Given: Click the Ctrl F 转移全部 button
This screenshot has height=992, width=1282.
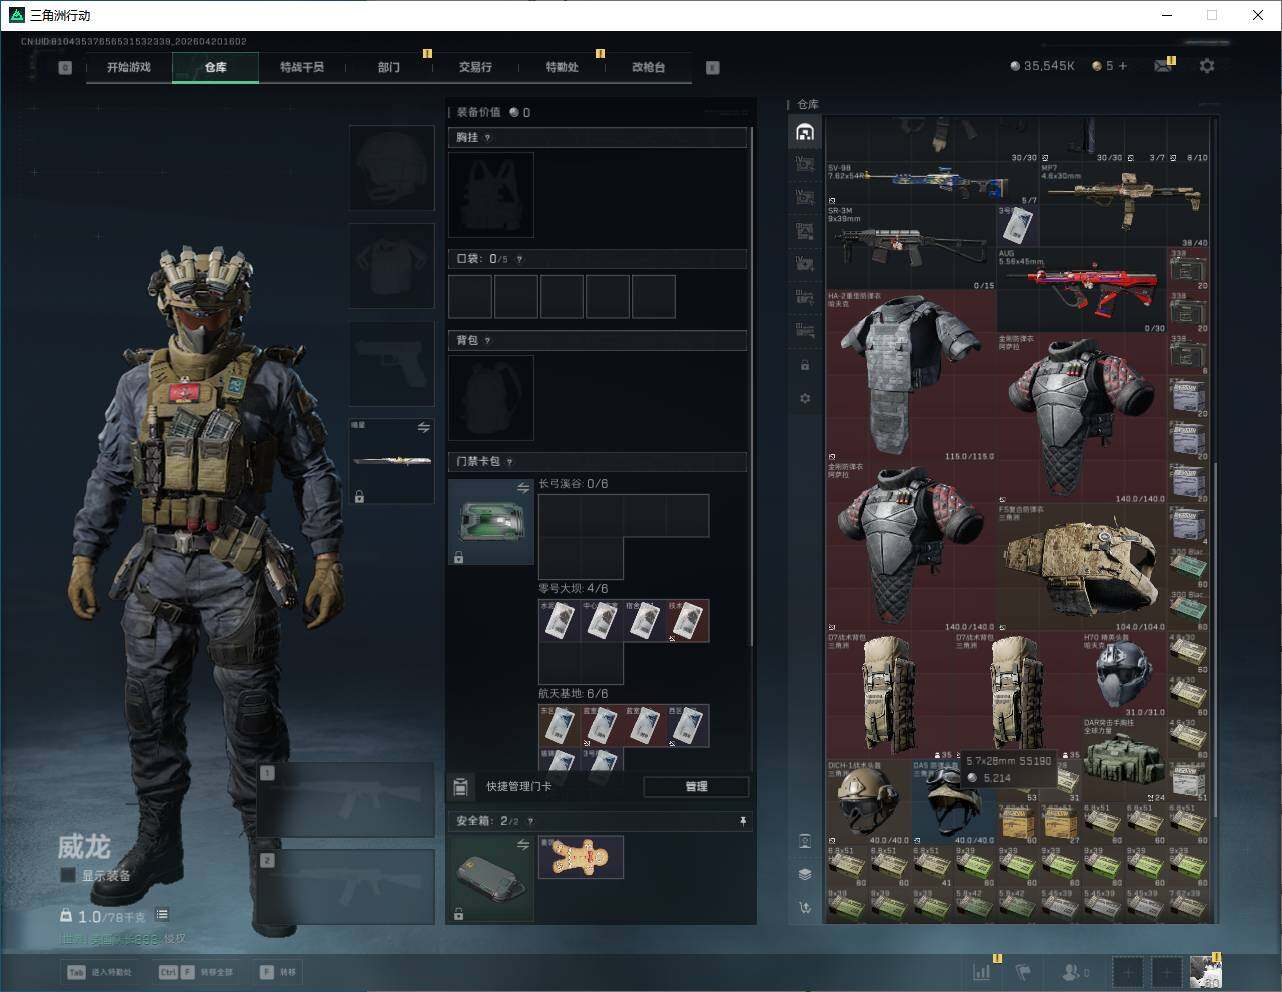Looking at the screenshot, I should point(196,972).
